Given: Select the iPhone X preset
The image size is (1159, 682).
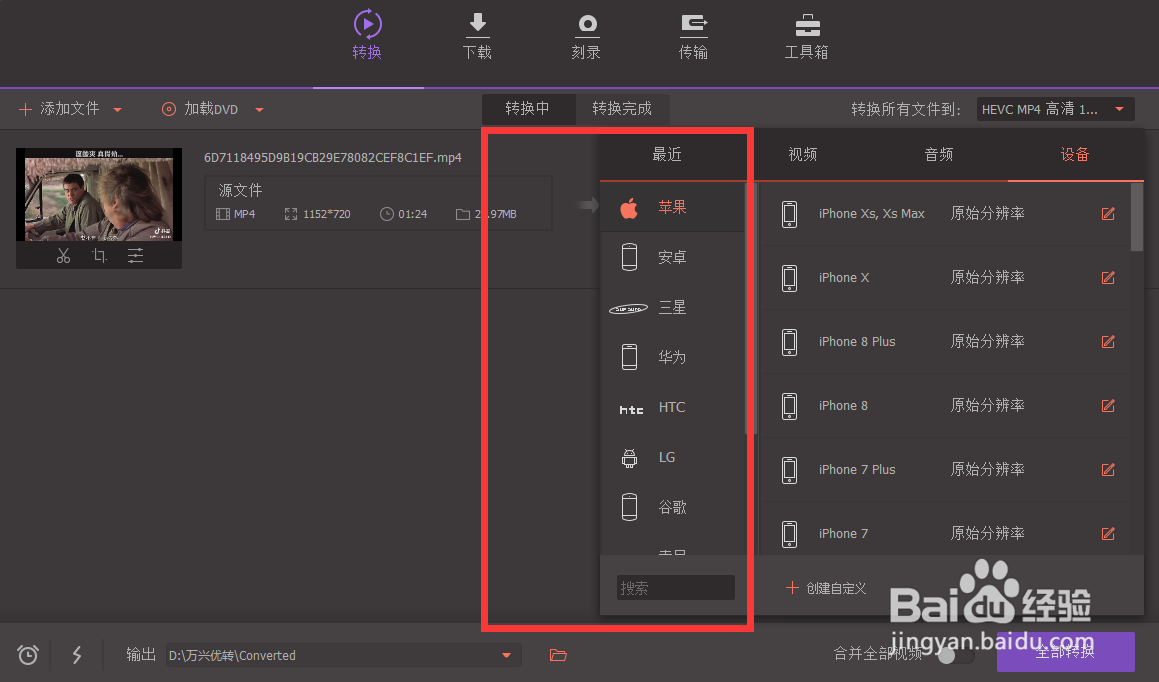Looking at the screenshot, I should click(x=945, y=278).
